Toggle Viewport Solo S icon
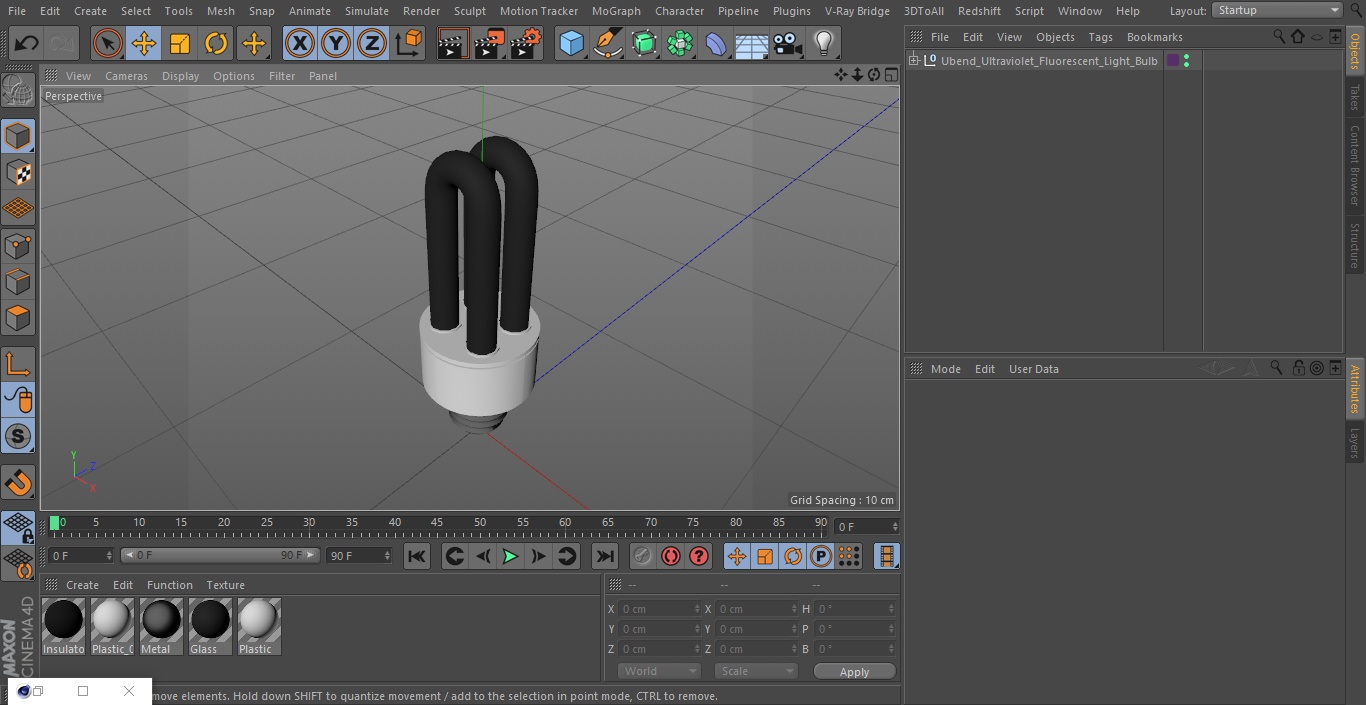 (x=18, y=436)
